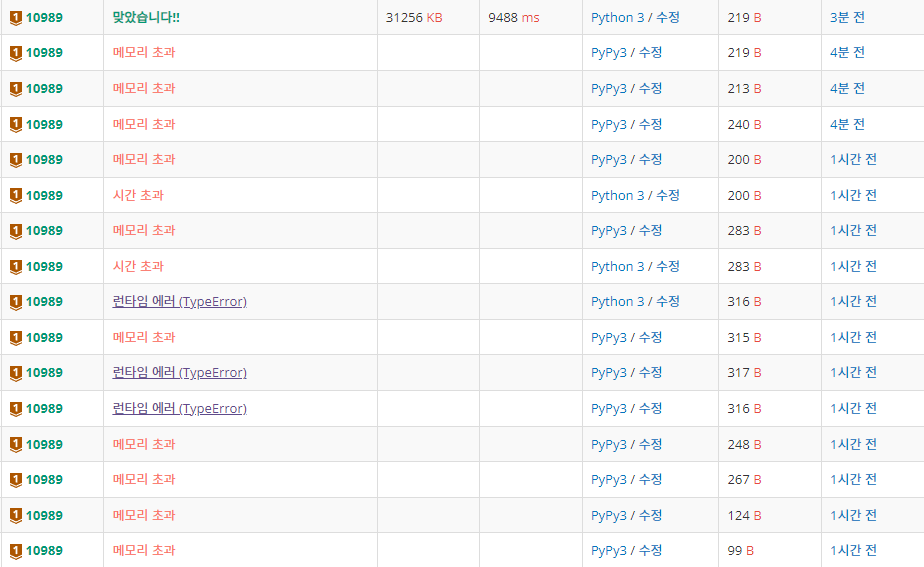Click the bronze badge in the PyPy3 200 B row
Screen dimensions: 924x567
click(16, 160)
